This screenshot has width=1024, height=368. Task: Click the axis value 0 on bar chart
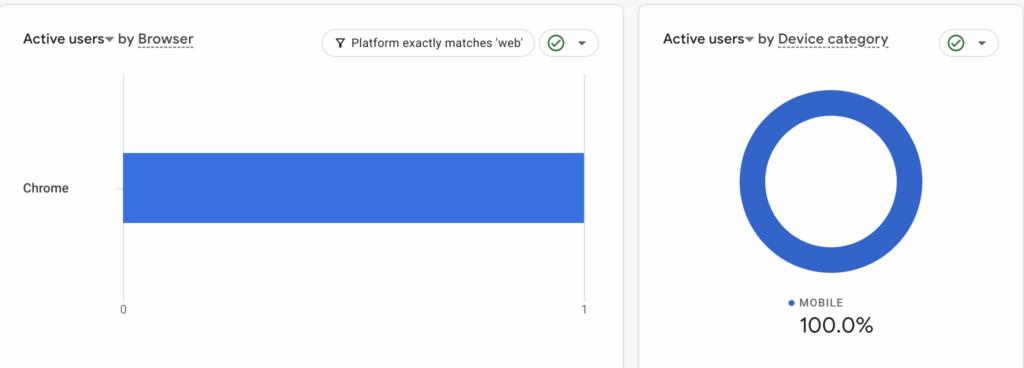point(123,309)
